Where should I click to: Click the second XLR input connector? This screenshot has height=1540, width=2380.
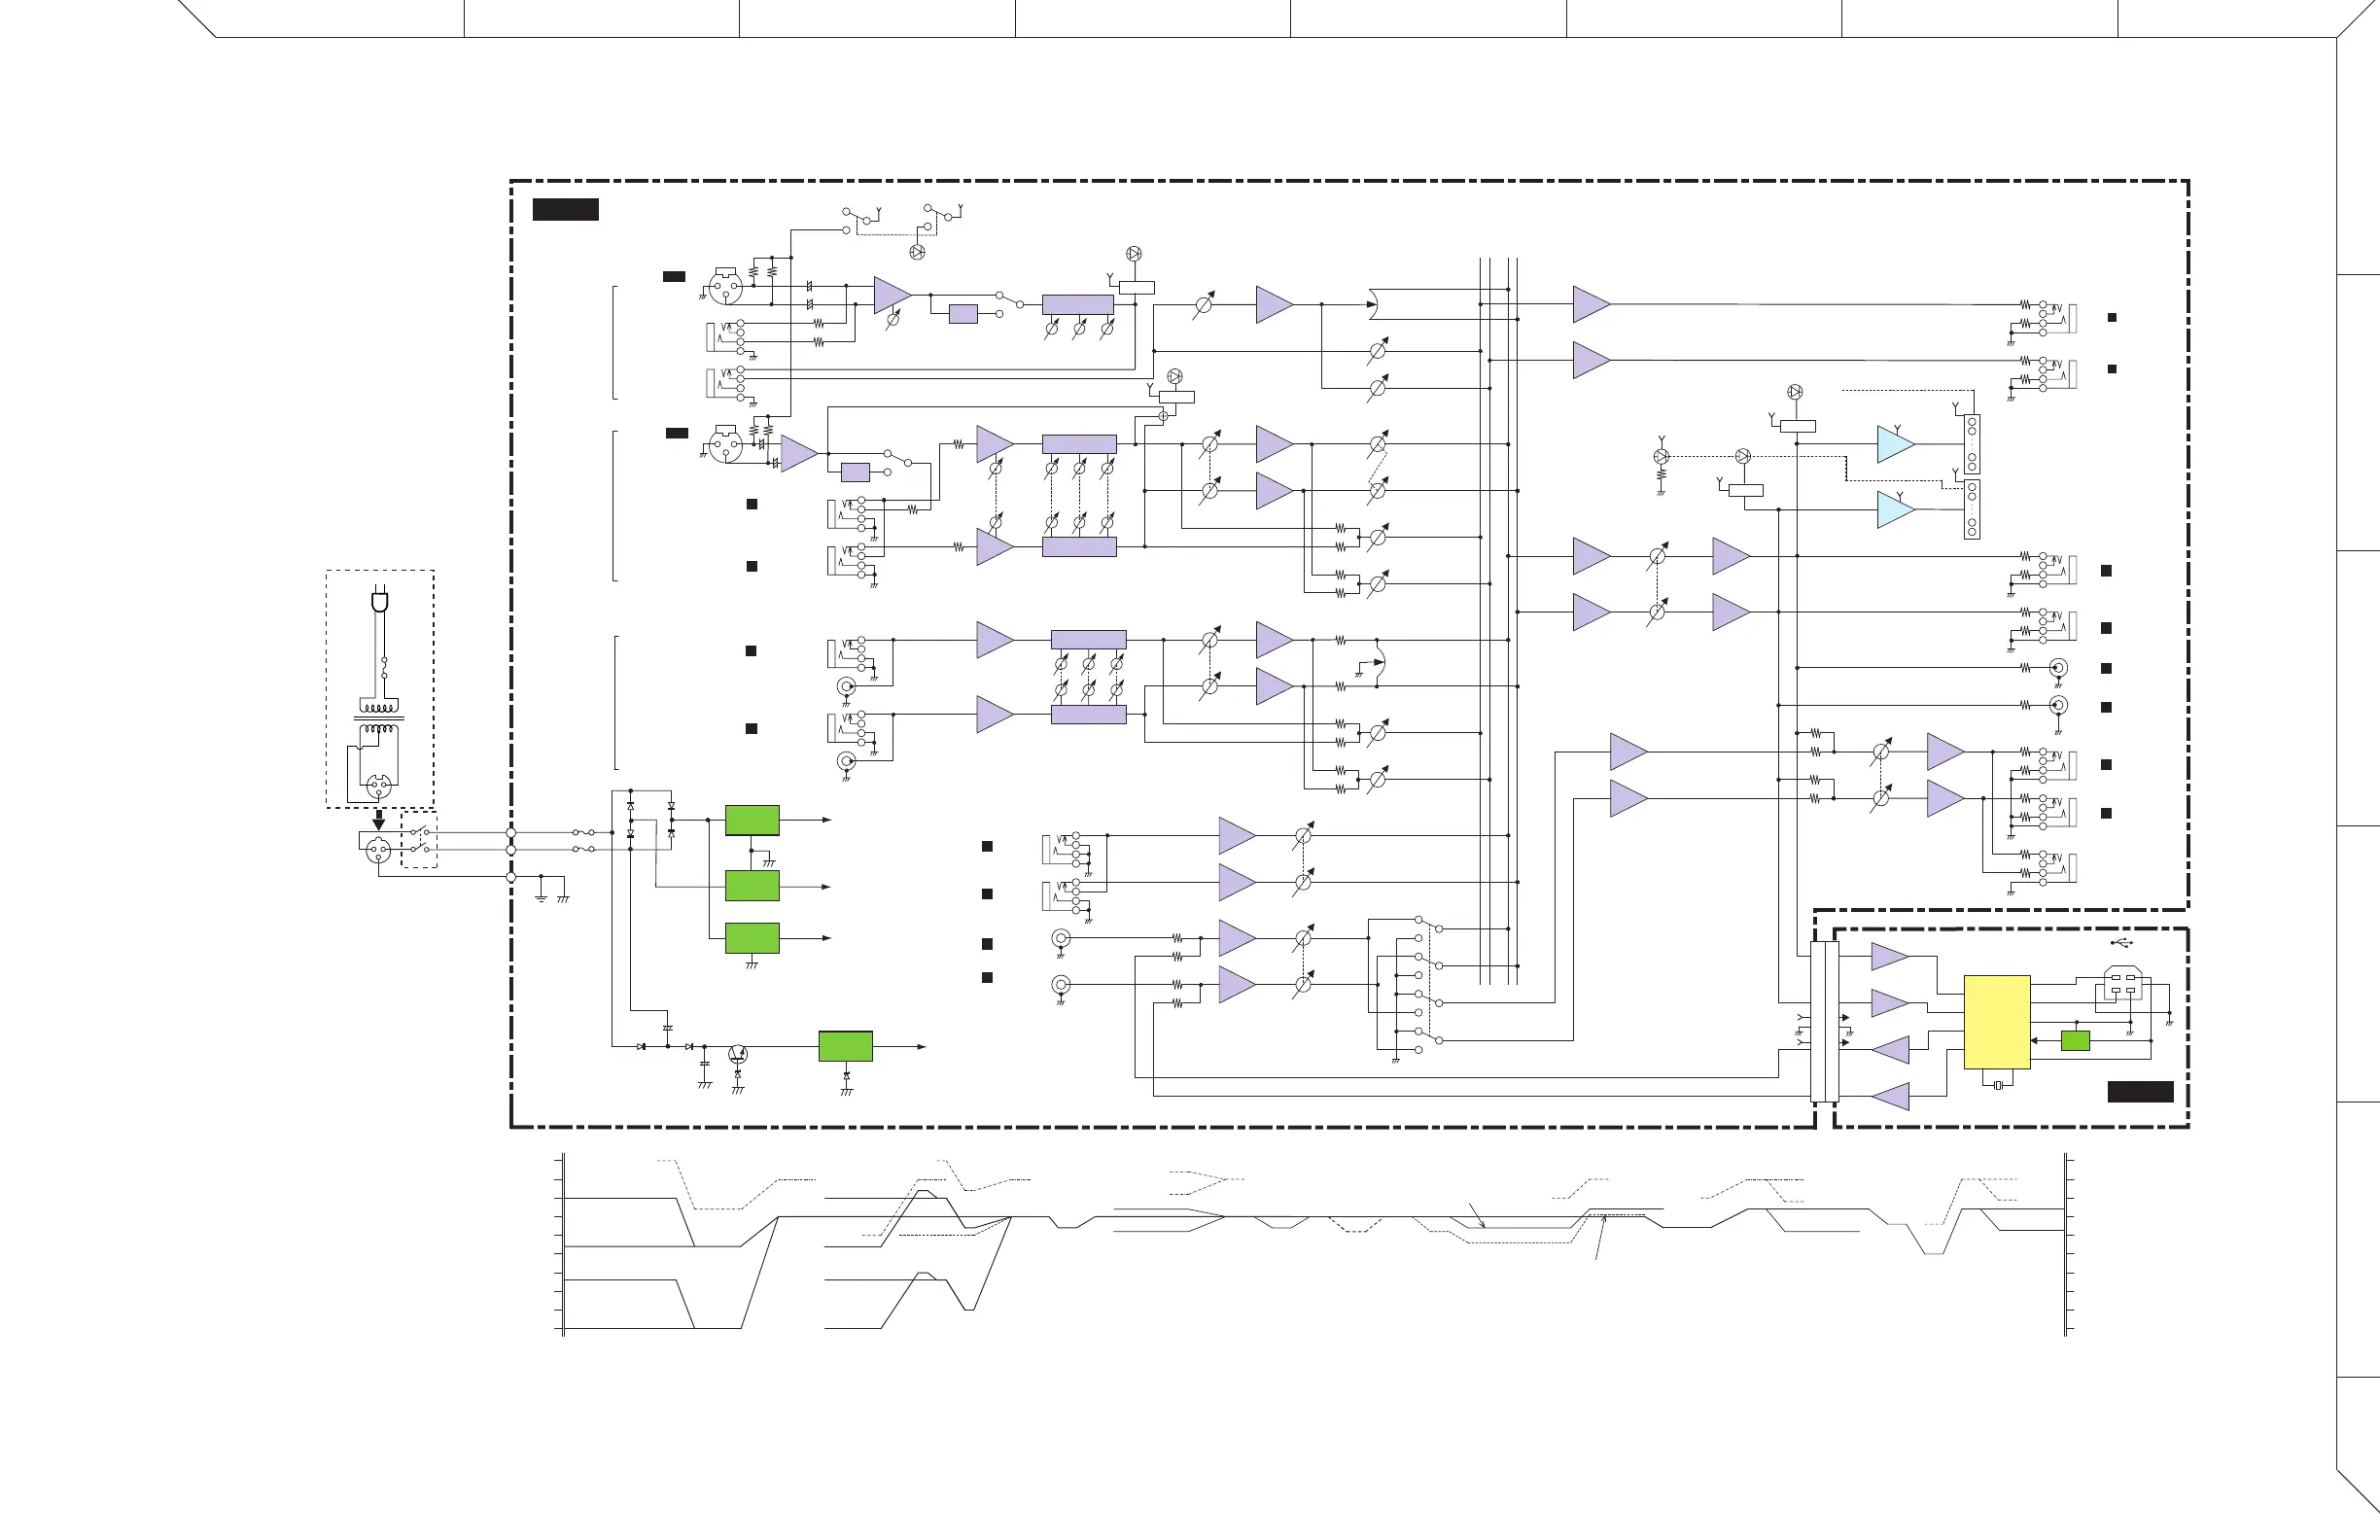(x=724, y=443)
